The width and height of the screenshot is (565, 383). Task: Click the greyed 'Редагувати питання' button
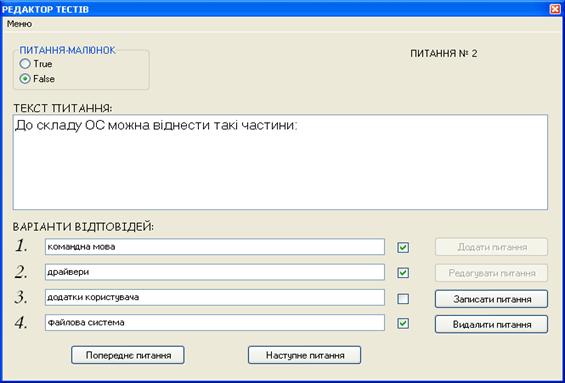pos(491,273)
